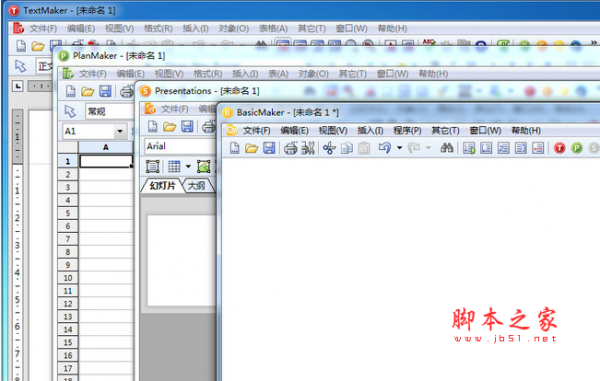Click the Save disk icon in Presentations window
This screenshot has width=600, height=381.
pos(187,126)
